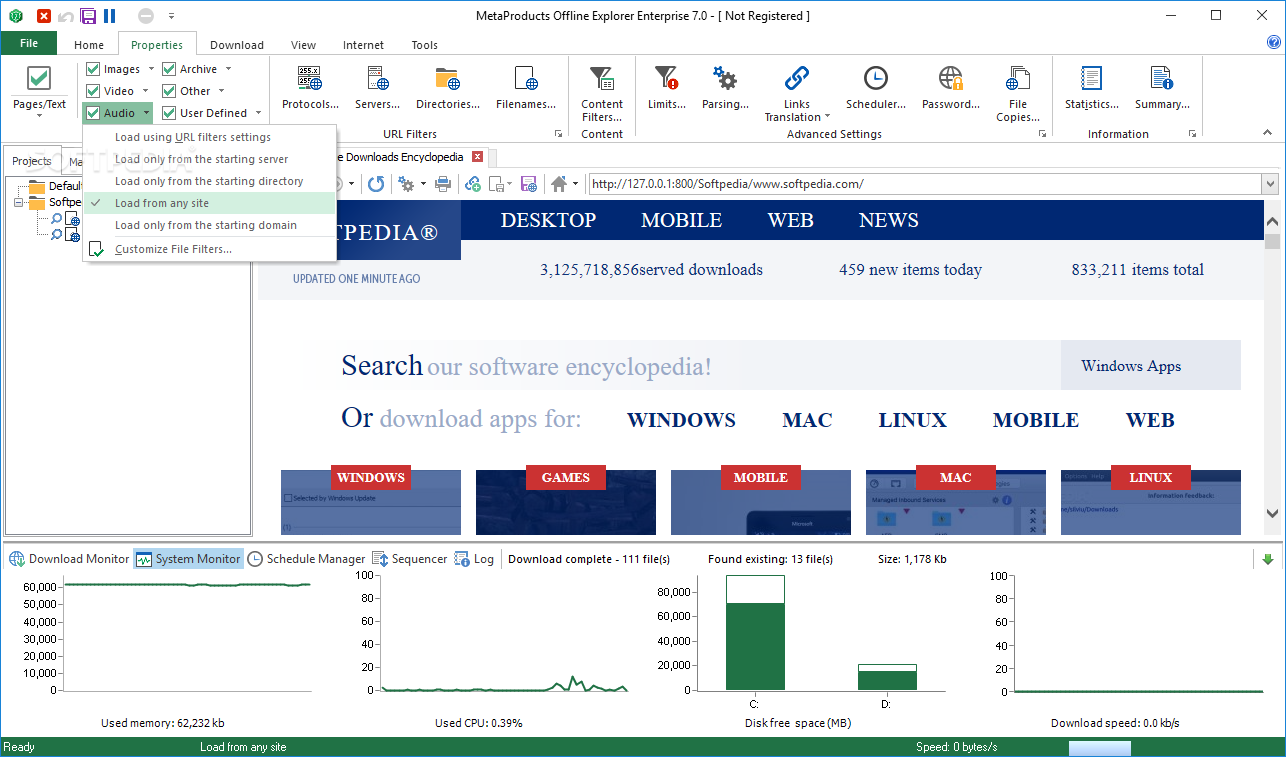Select Load only from the starting domain

click(x=210, y=225)
